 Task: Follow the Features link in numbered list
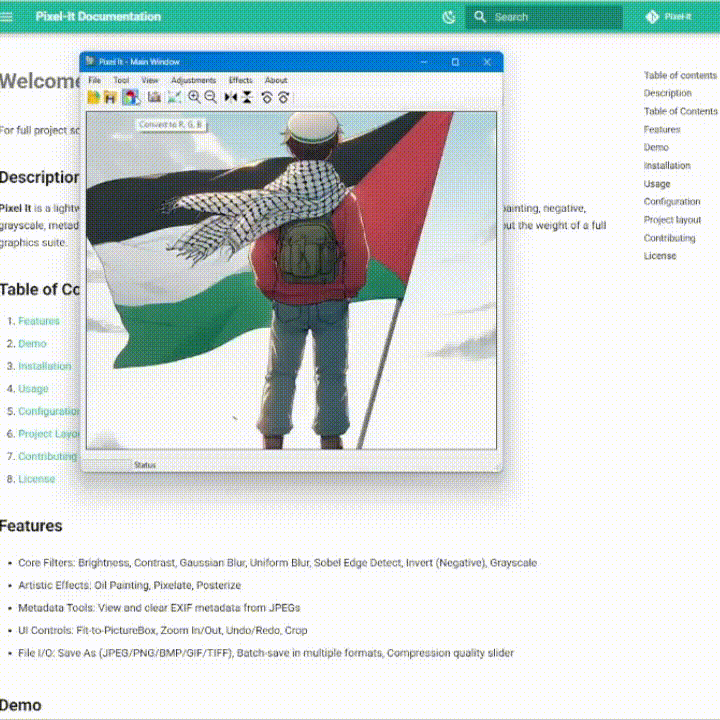pos(39,321)
